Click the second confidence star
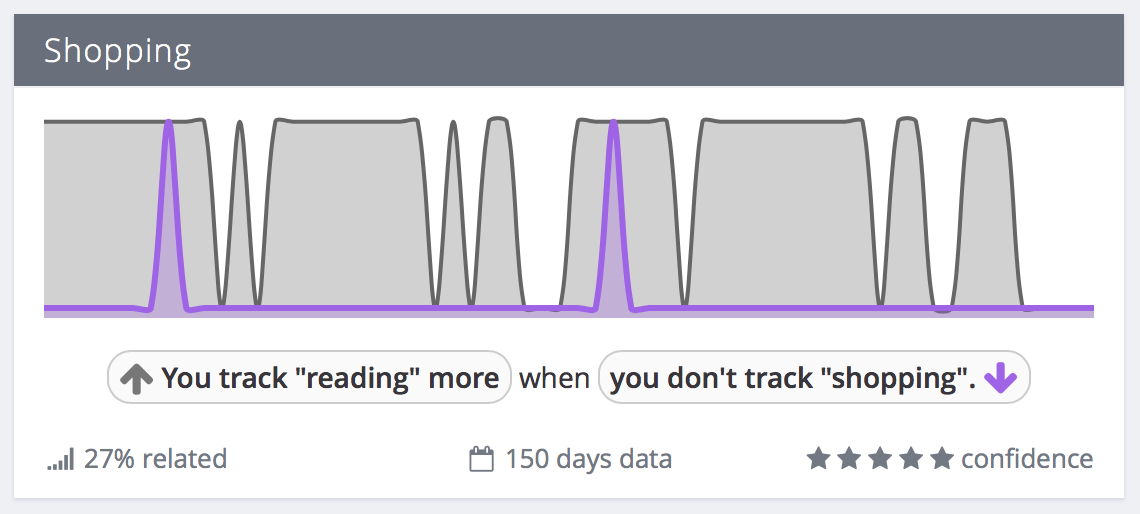 click(x=849, y=459)
